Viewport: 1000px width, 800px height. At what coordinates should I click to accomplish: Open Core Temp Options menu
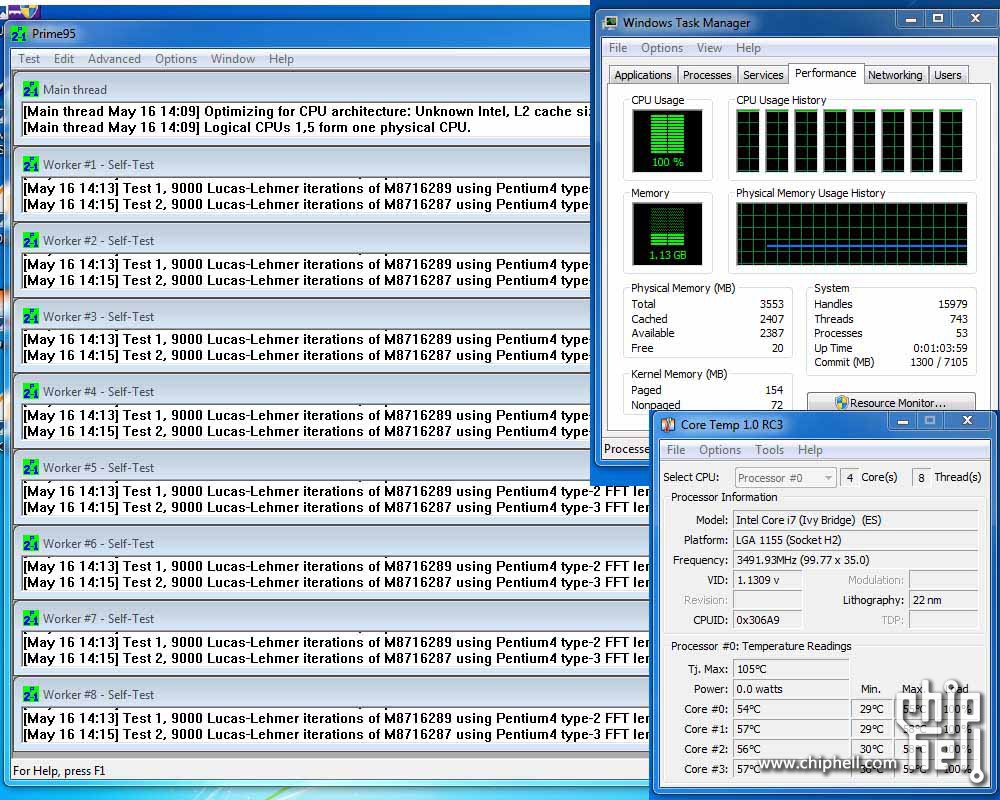tap(720, 450)
